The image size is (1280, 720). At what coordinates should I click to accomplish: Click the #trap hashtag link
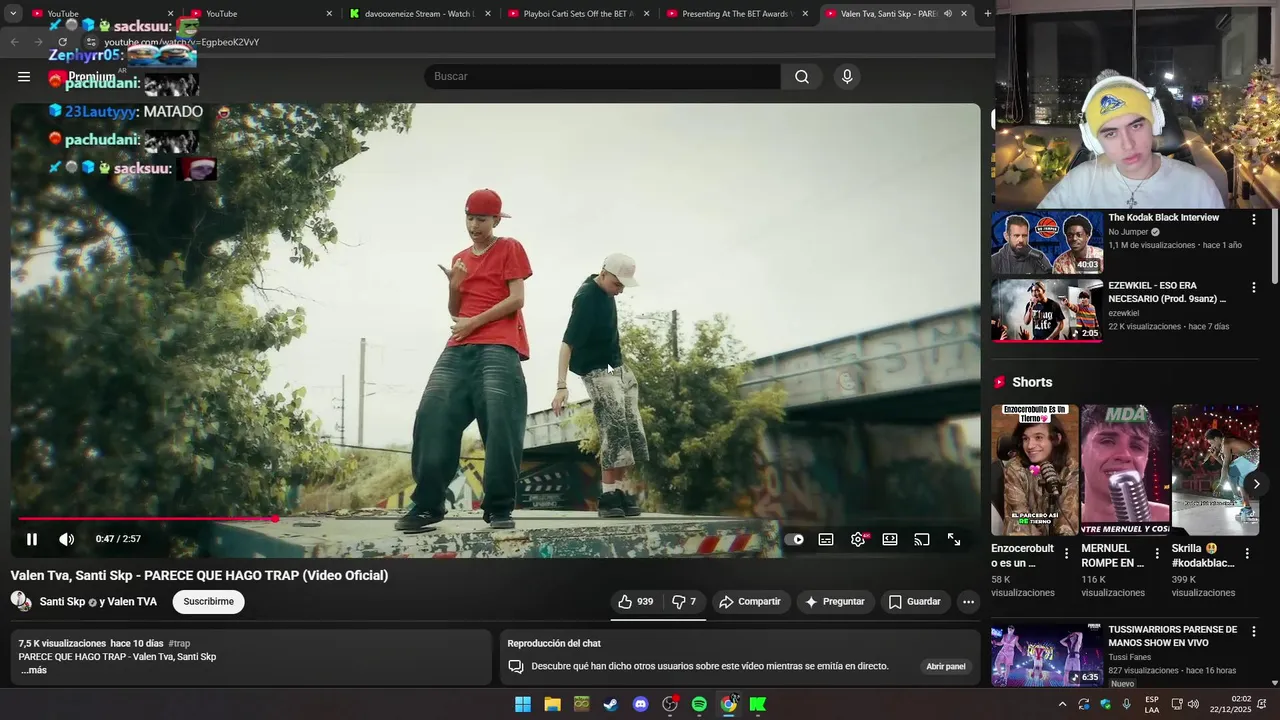(179, 643)
